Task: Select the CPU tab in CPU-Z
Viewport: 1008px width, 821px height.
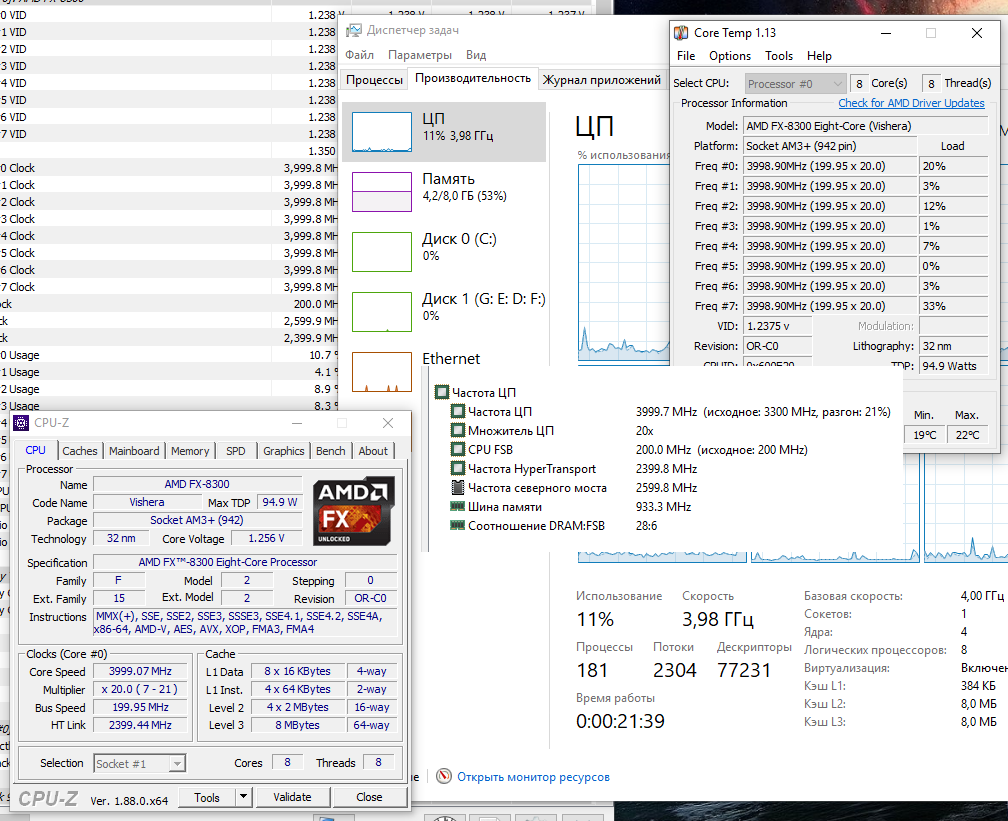Action: pyautogui.click(x=35, y=450)
